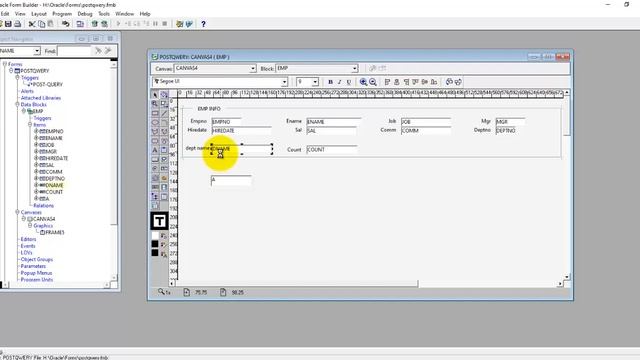Click the COUNT field on canvas

(x=332, y=150)
